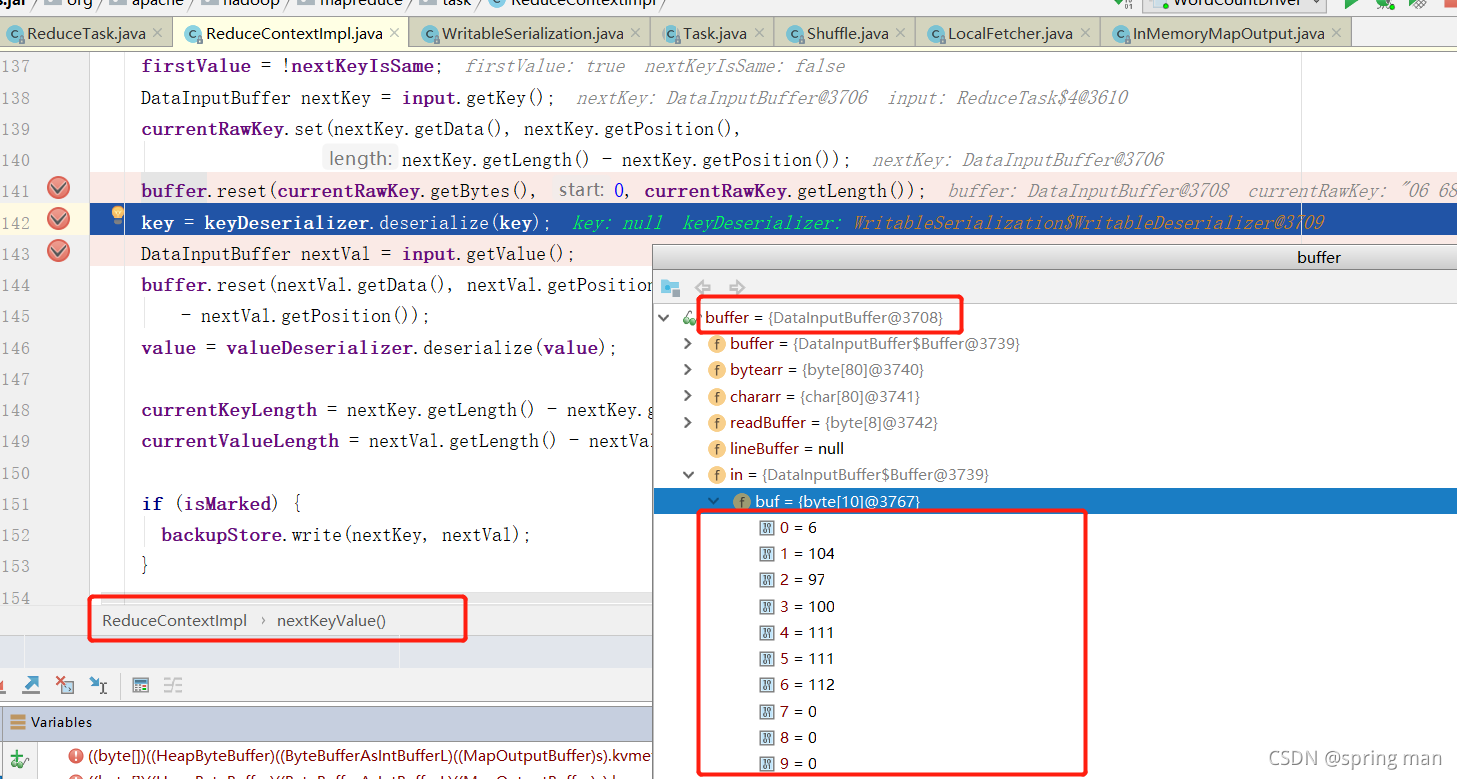Click the code on line 152 backupStore.write
Screen dimensions: 1457x779
pos(346,535)
